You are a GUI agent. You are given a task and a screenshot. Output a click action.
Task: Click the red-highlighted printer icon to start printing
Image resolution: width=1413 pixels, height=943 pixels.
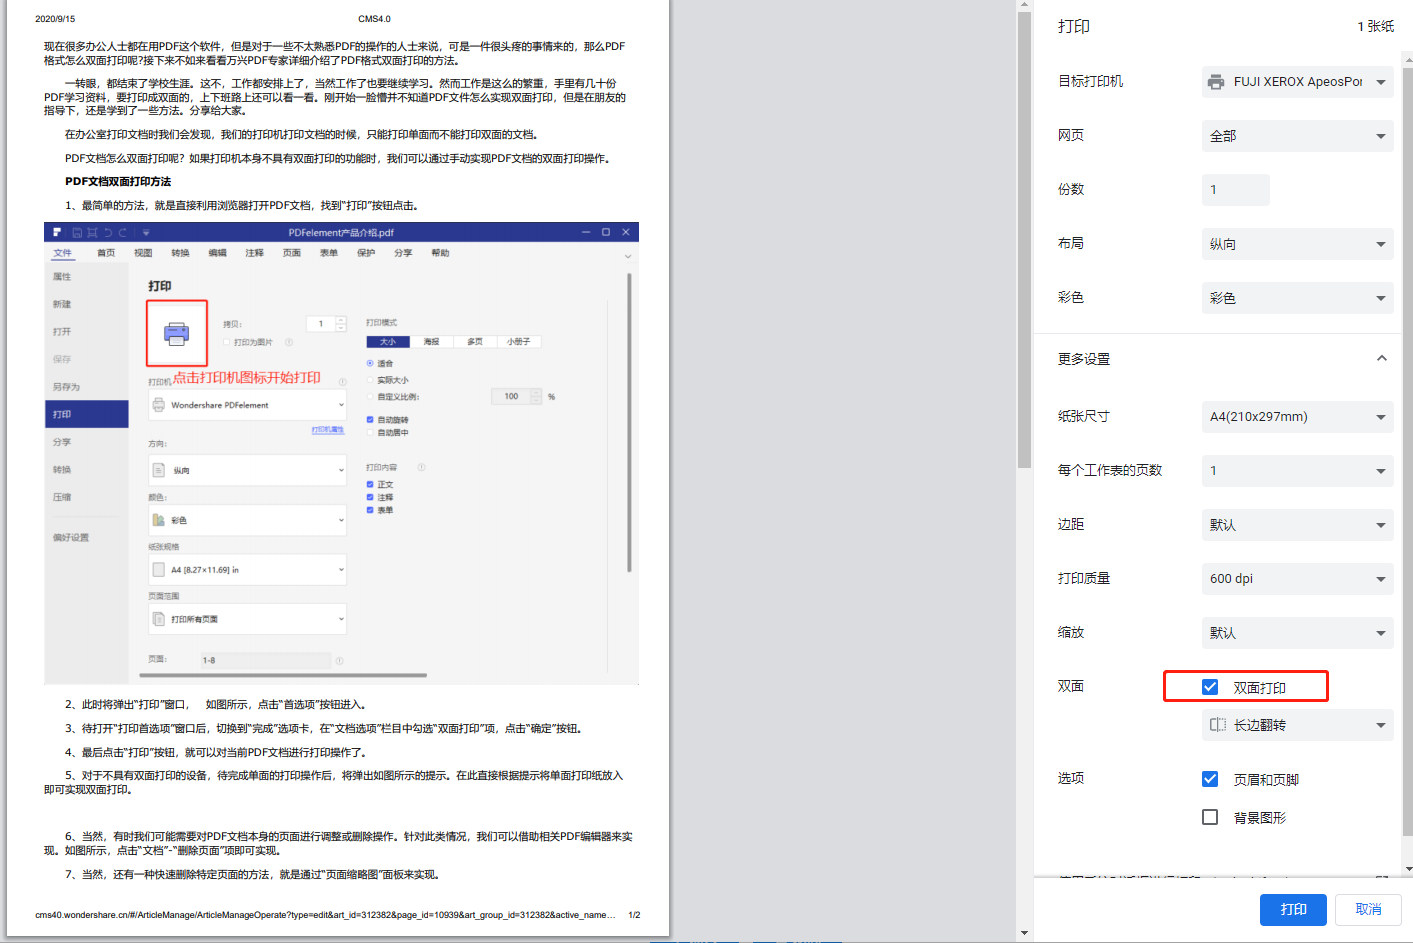click(176, 332)
